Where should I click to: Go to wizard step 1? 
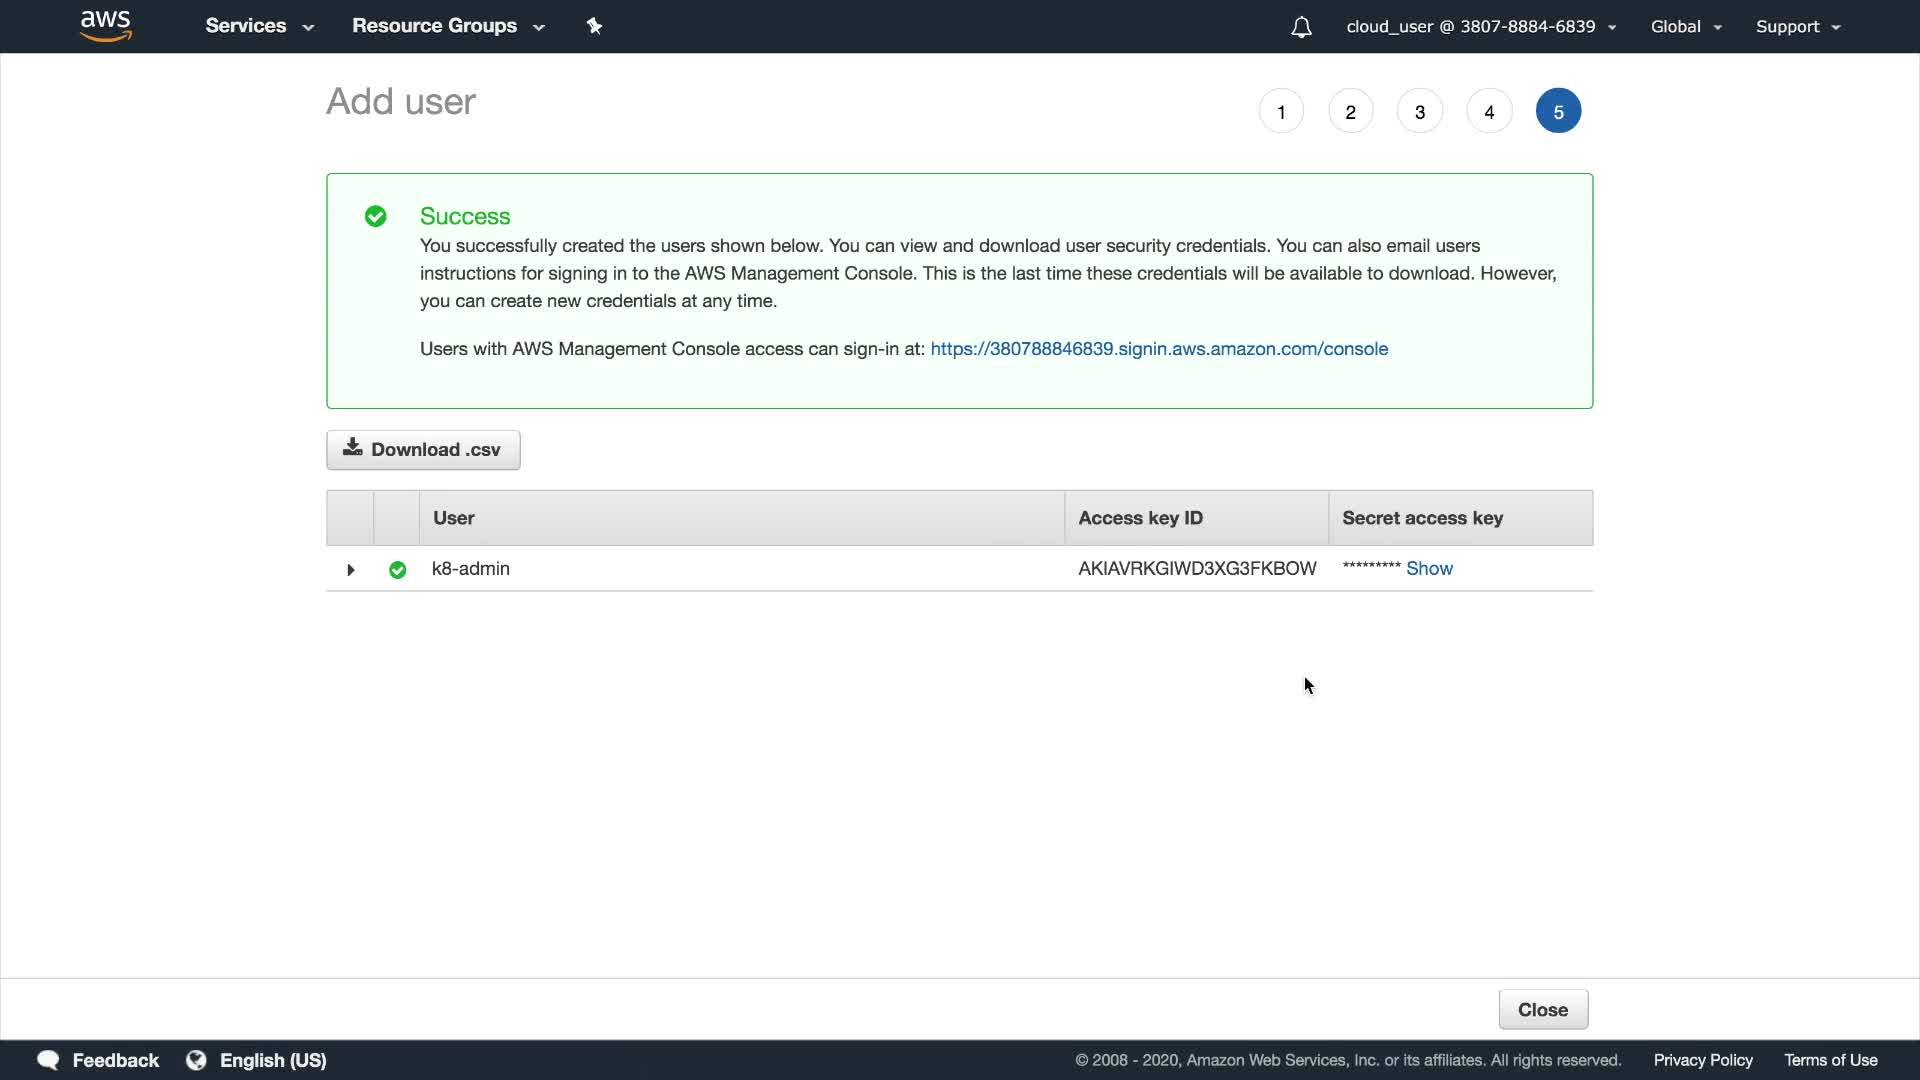[1281, 112]
